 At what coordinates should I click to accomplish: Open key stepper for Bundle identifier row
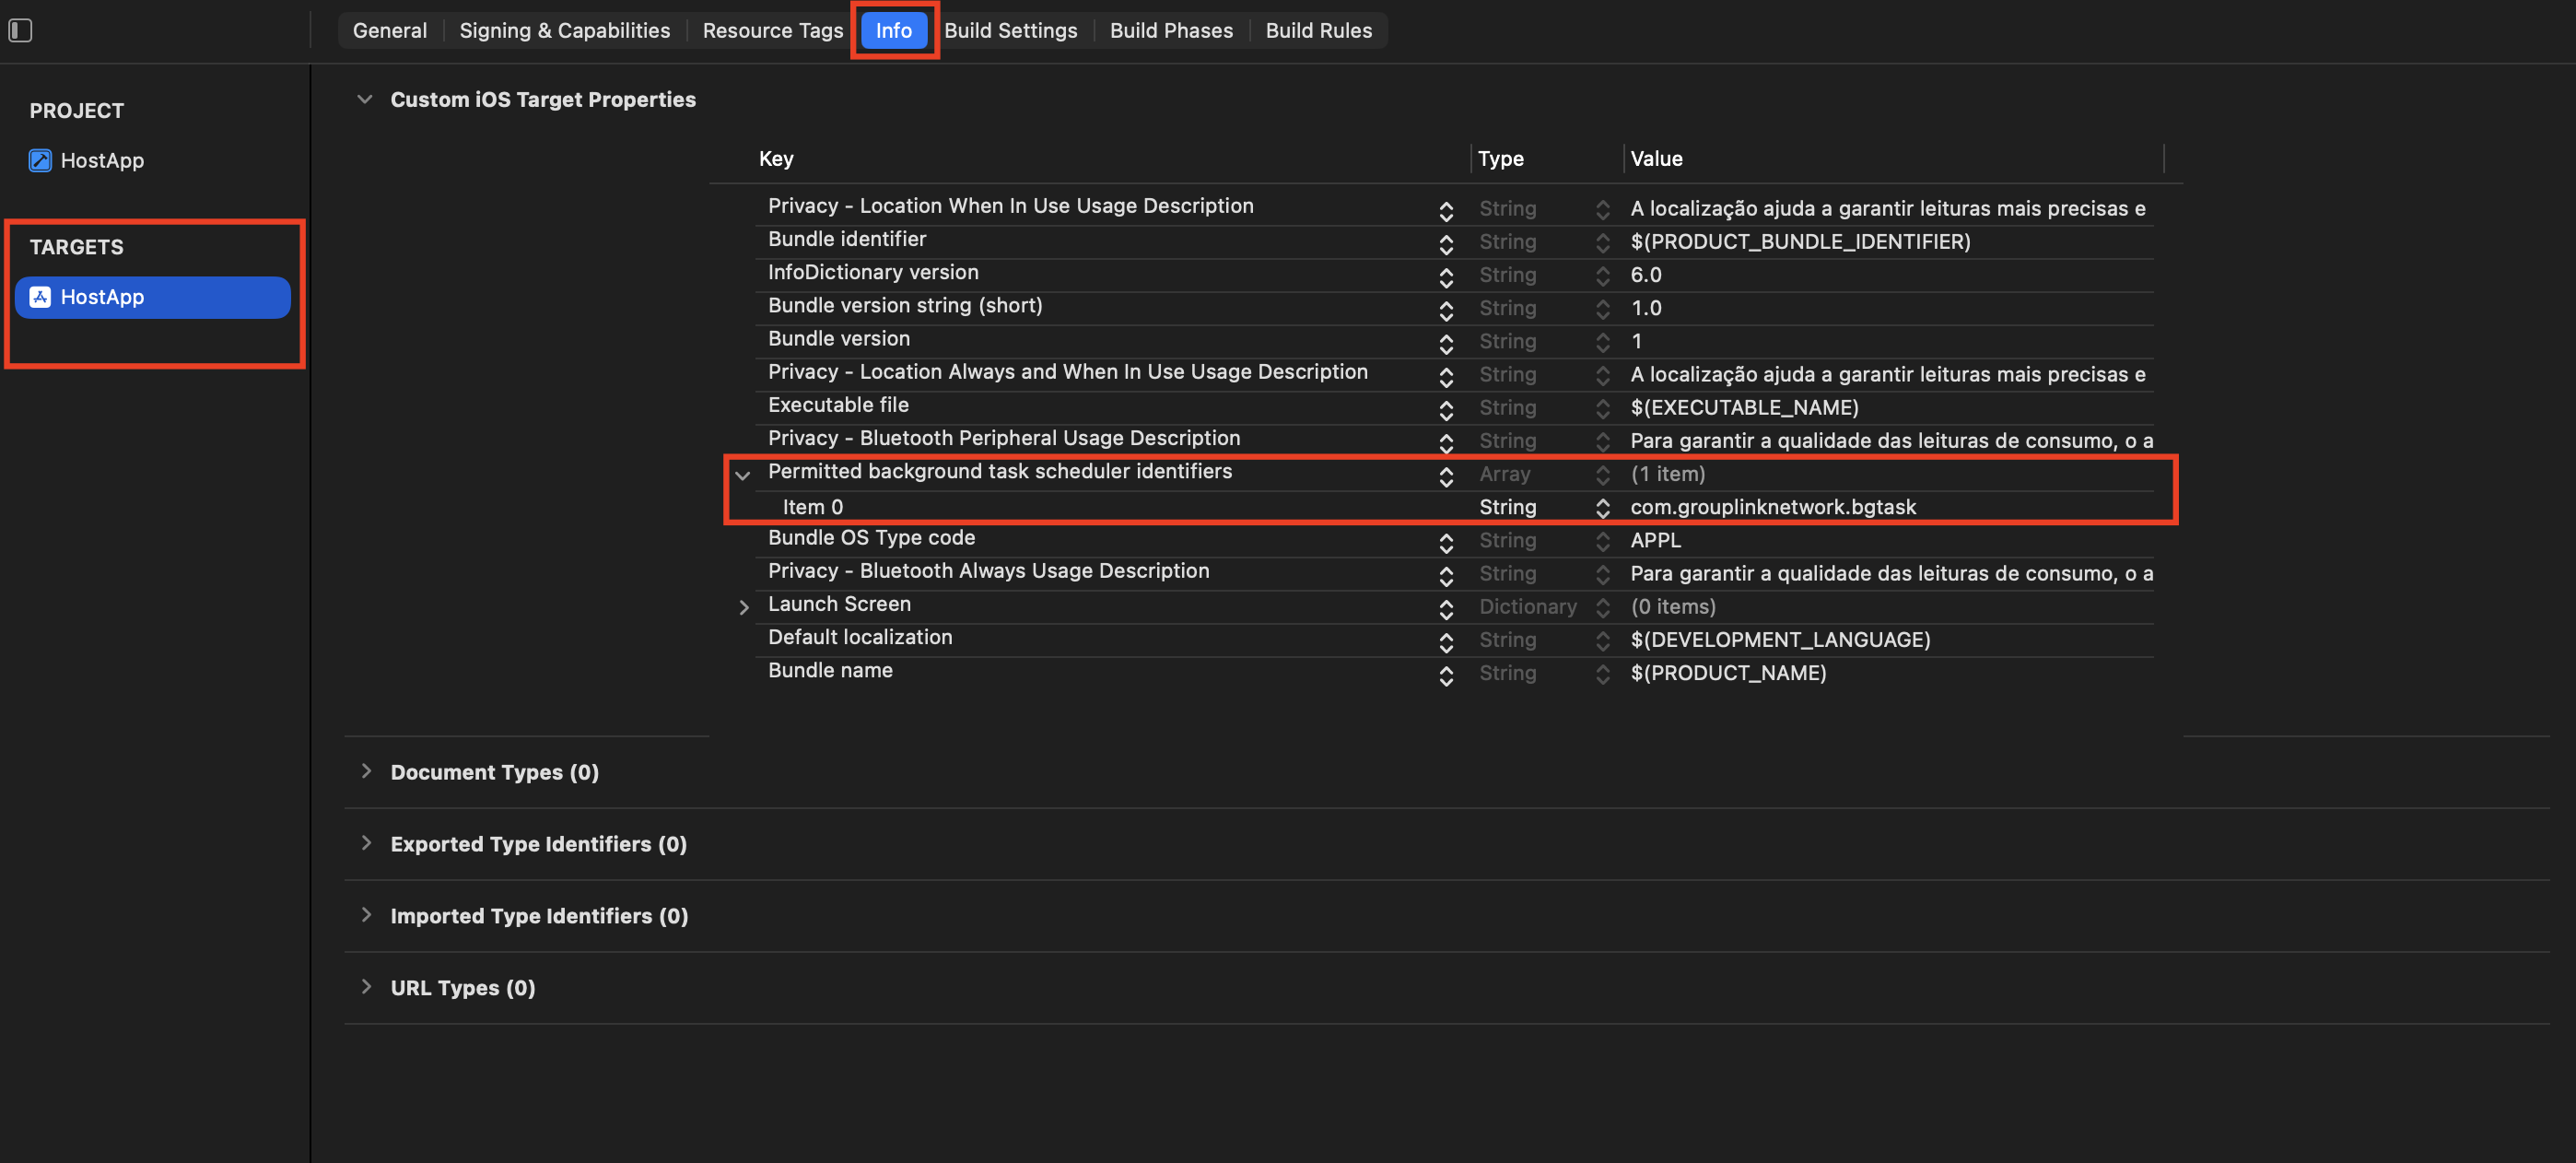pyautogui.click(x=1446, y=243)
